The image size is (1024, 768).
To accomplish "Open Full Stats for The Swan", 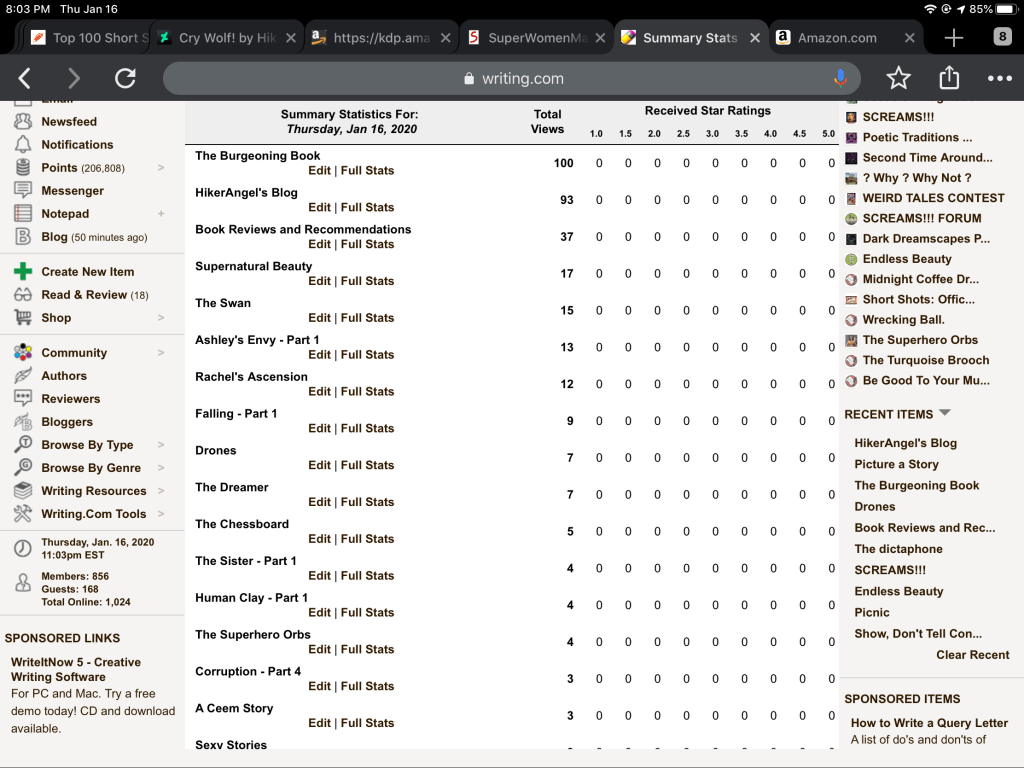I will [x=367, y=318].
